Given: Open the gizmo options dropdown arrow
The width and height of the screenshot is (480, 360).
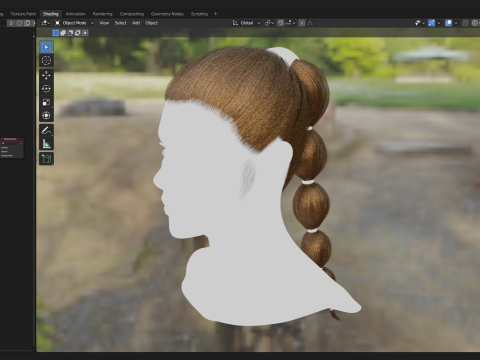Looking at the screenshot, I should coord(439,23).
